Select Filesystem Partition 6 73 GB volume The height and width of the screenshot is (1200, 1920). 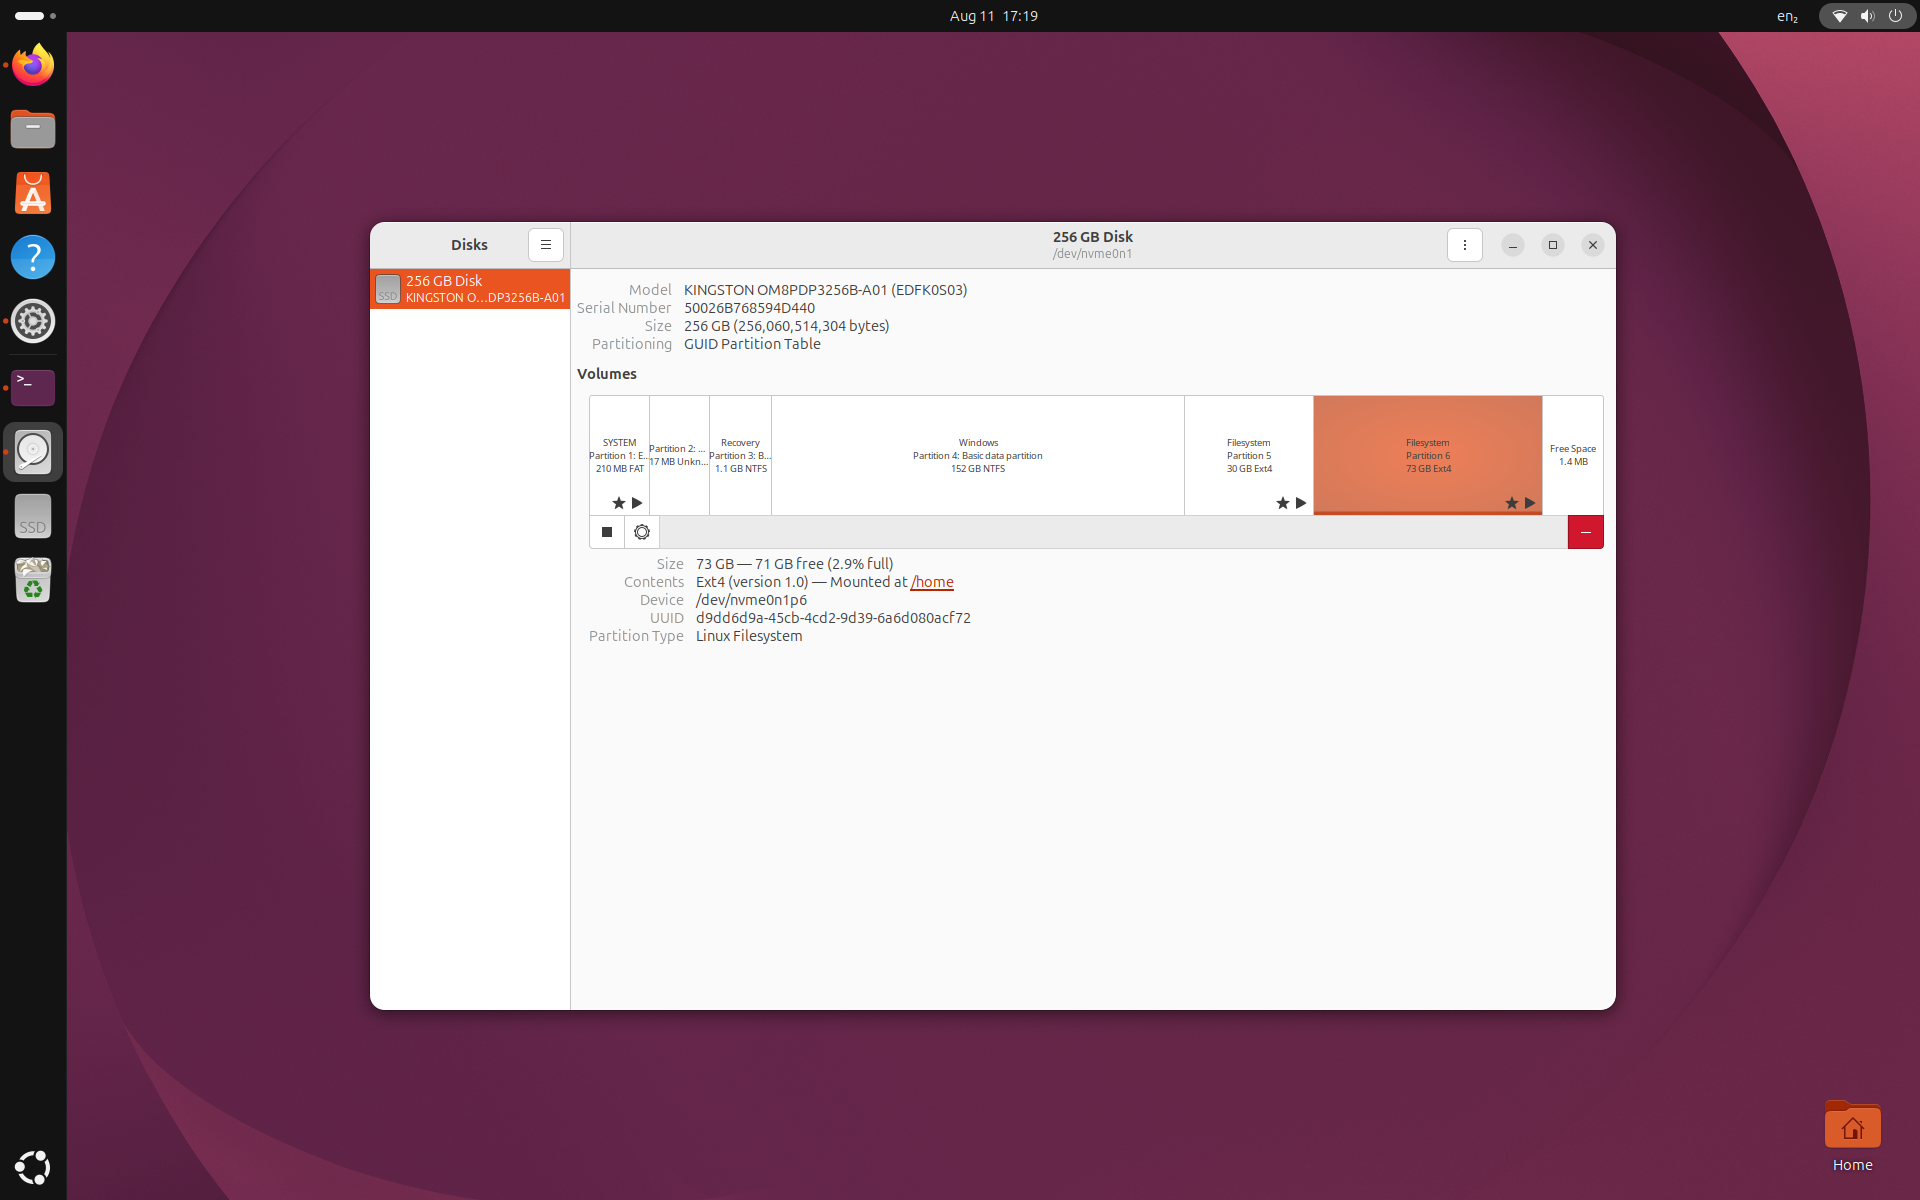pyautogui.click(x=1428, y=455)
